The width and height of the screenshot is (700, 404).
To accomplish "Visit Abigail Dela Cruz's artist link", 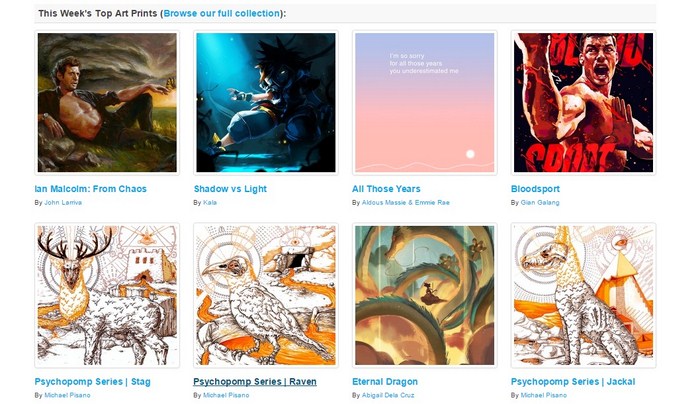I will pos(388,395).
